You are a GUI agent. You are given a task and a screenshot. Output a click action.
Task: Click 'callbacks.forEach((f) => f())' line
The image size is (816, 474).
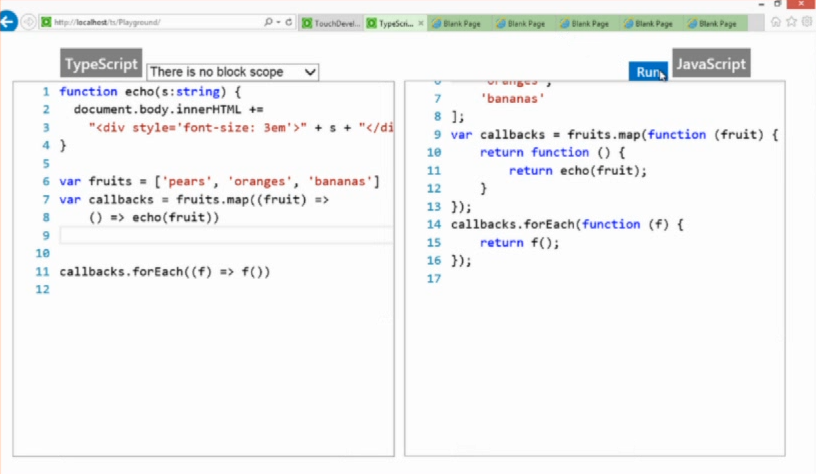pos(164,272)
